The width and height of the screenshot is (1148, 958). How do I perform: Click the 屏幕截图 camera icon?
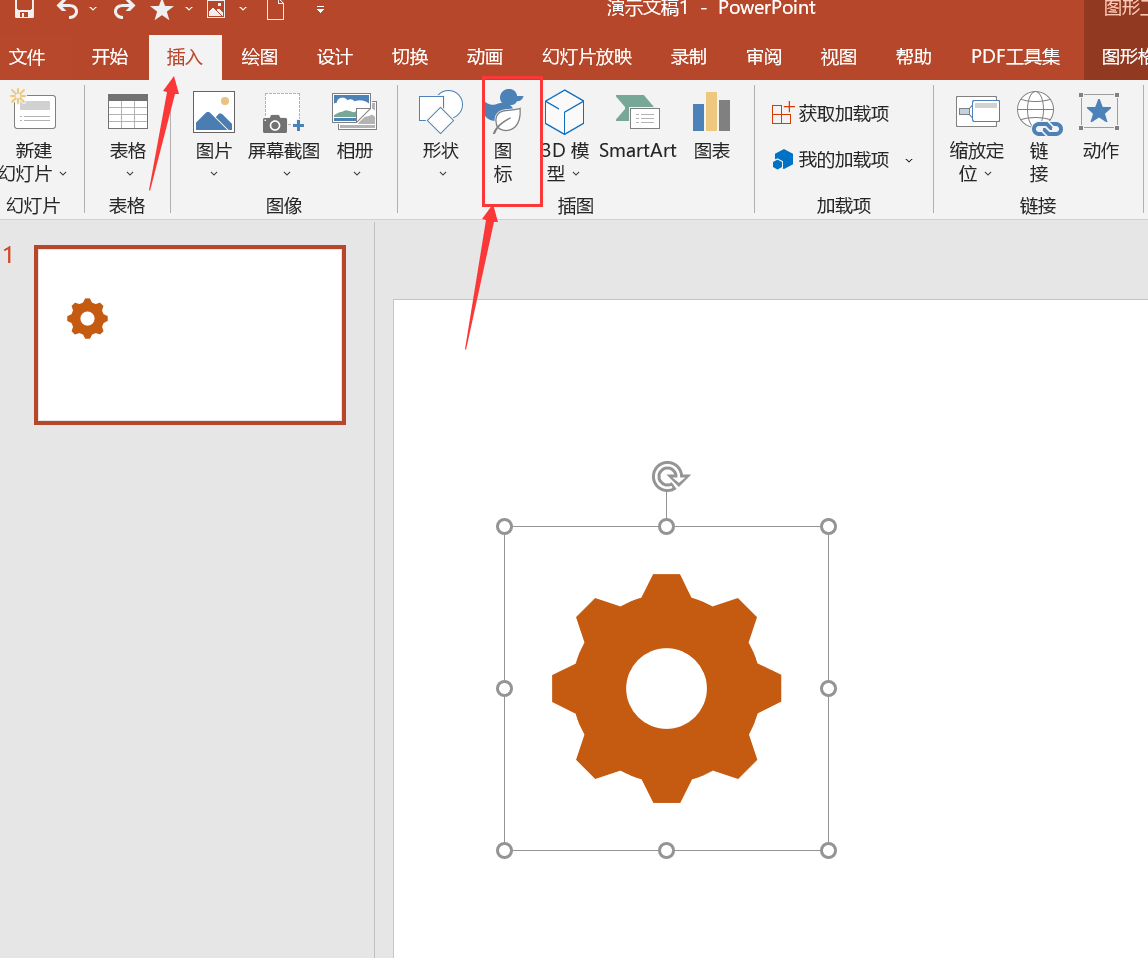[x=283, y=113]
